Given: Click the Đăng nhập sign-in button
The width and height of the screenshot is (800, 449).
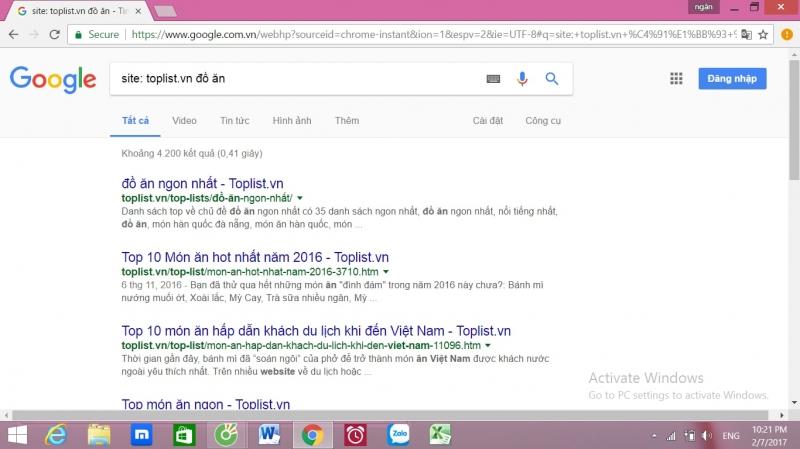Looking at the screenshot, I should (732, 78).
